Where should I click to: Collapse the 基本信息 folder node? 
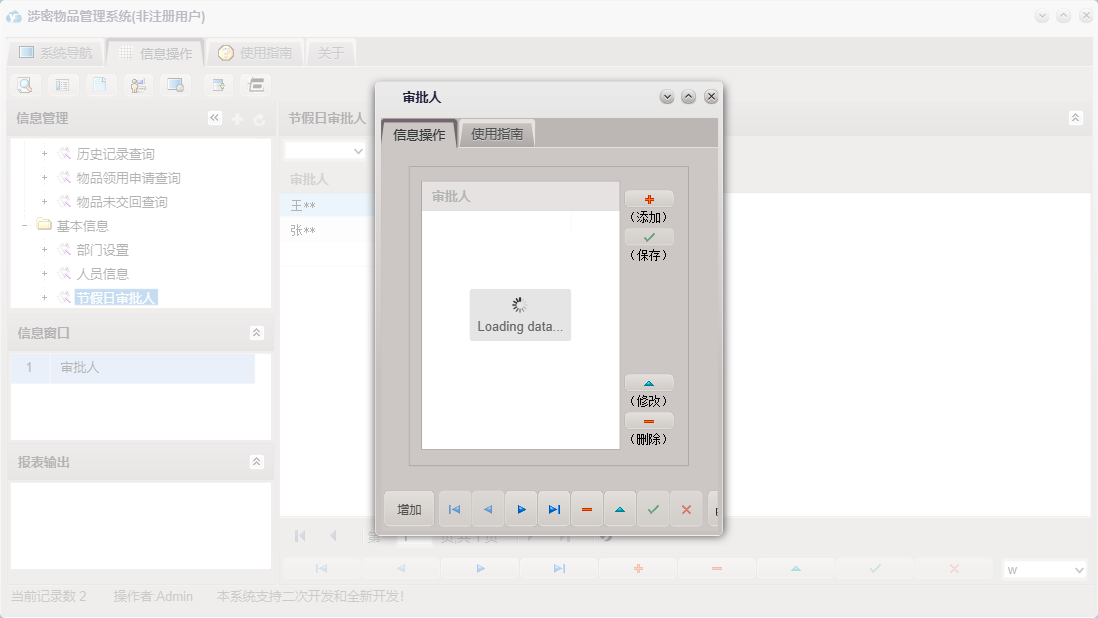[x=25, y=226]
